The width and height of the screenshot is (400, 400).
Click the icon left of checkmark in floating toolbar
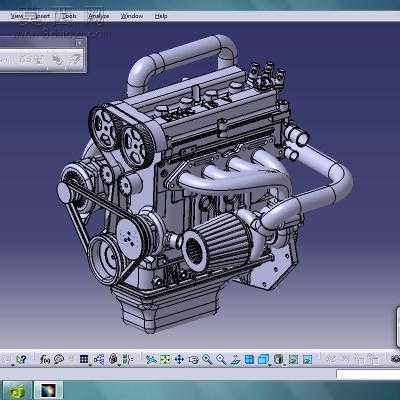pyautogui.click(x=58, y=60)
